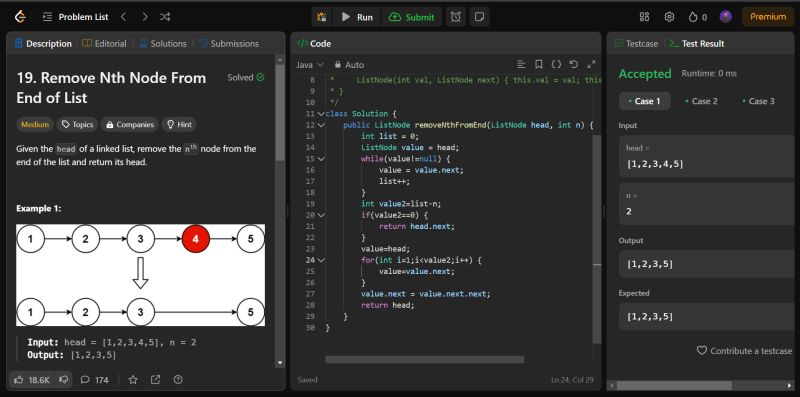Dislike the problem with thumbs down
Viewport: 800px width, 397px height.
64,380
